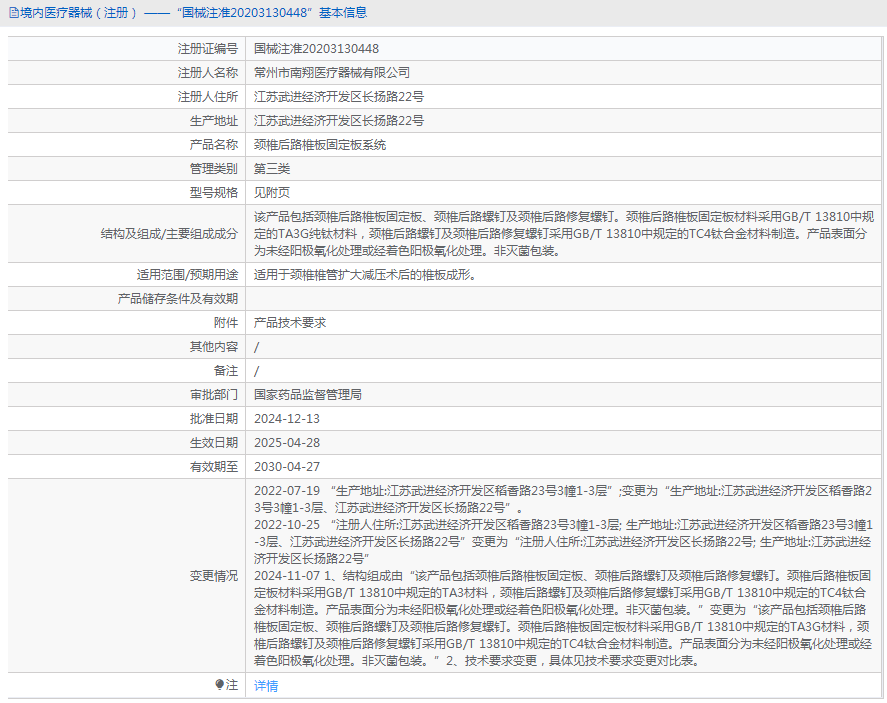Click effective date 2025-04-28
The image size is (887, 703).
pyautogui.click(x=287, y=443)
